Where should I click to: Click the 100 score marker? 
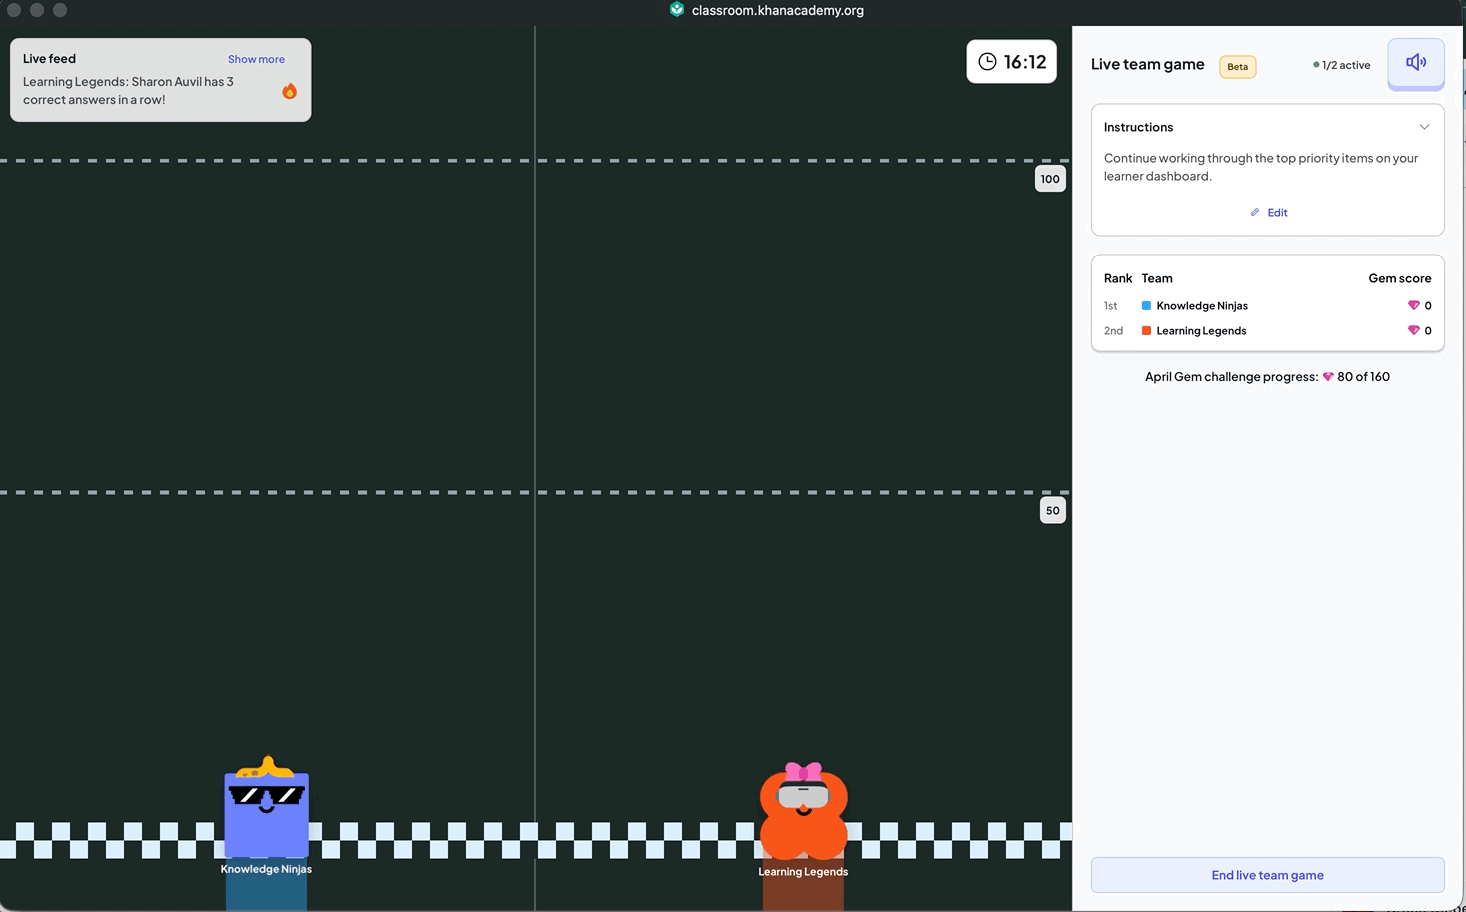(1049, 179)
